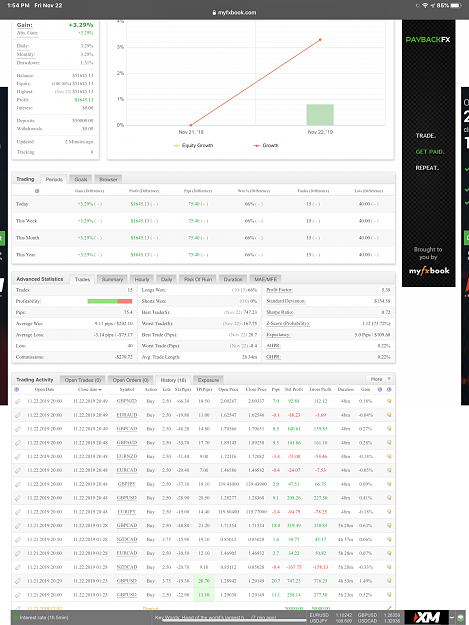Select the Hourly statistics tab
Image resolution: width=469 pixels, height=625 pixels.
(142, 279)
